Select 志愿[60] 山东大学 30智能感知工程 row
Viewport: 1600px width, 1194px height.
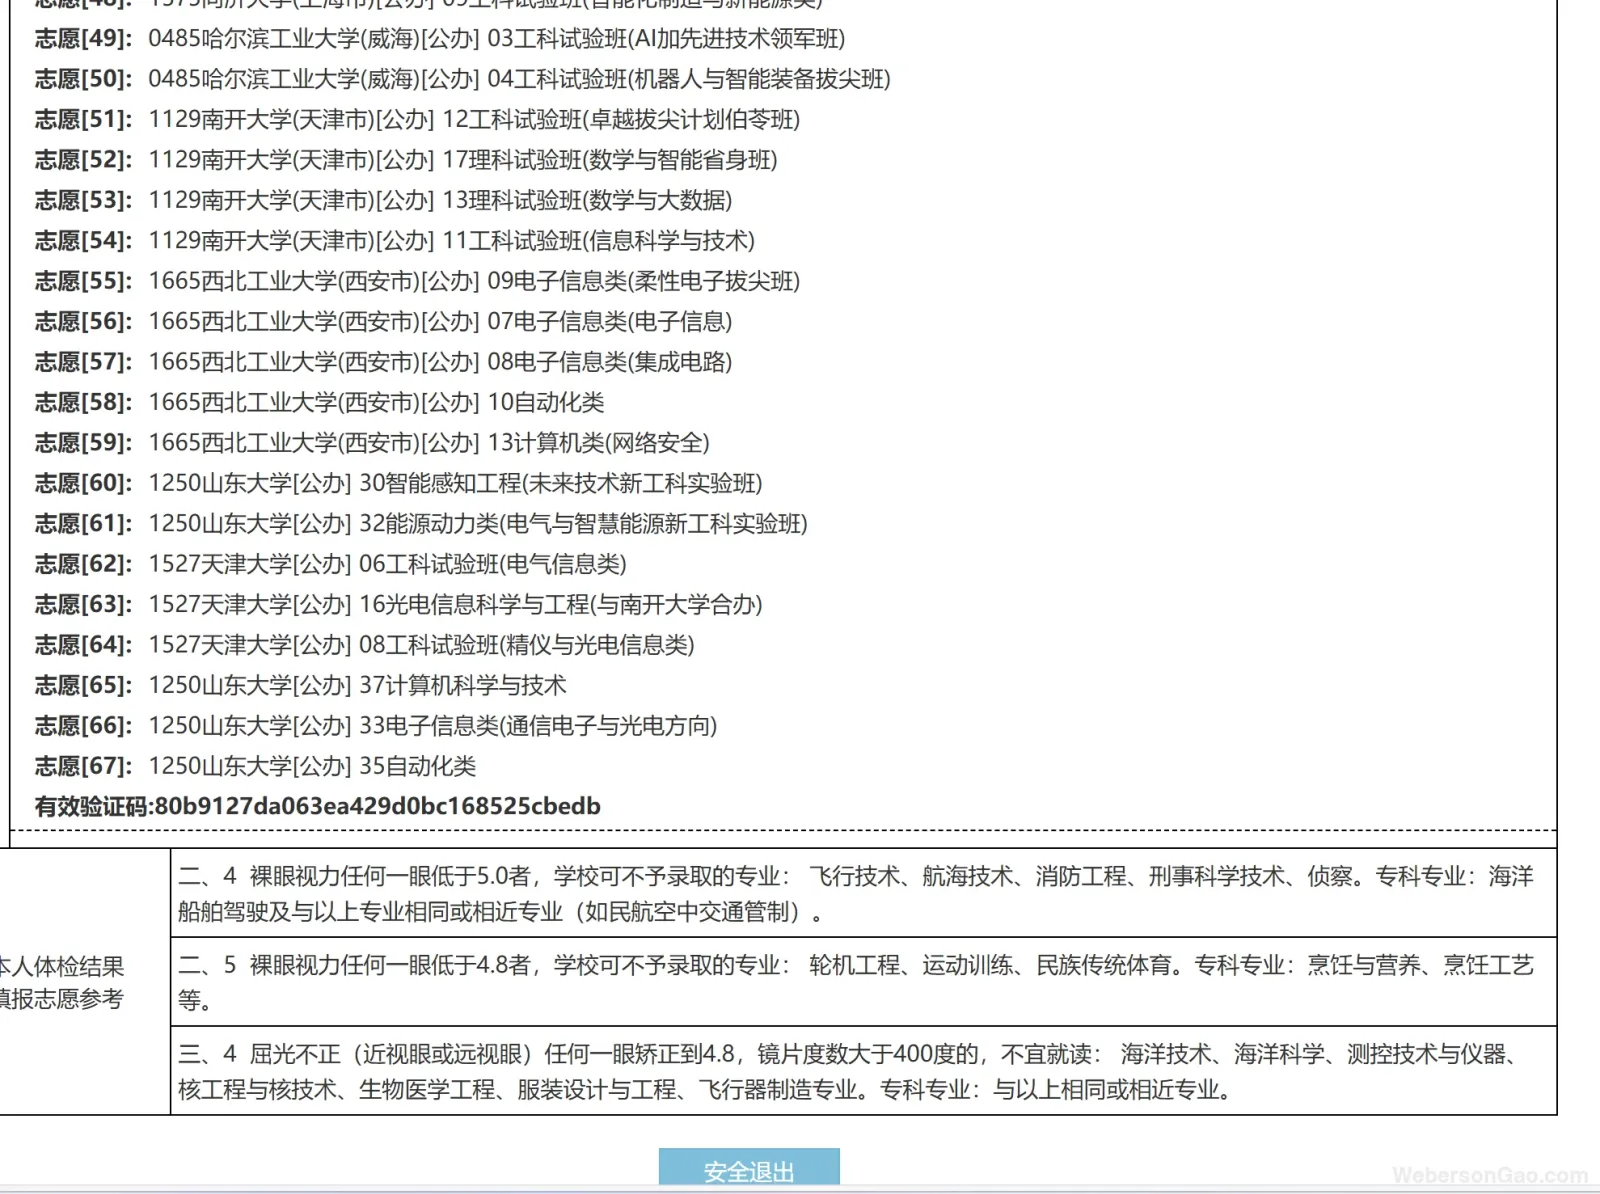(x=398, y=483)
